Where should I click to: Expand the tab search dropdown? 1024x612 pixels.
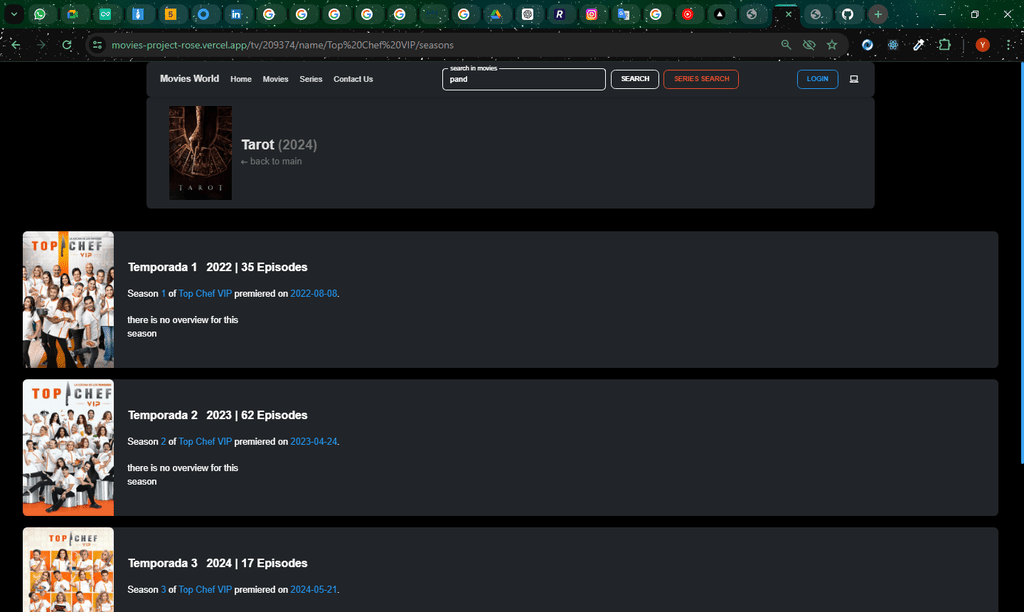(x=14, y=14)
